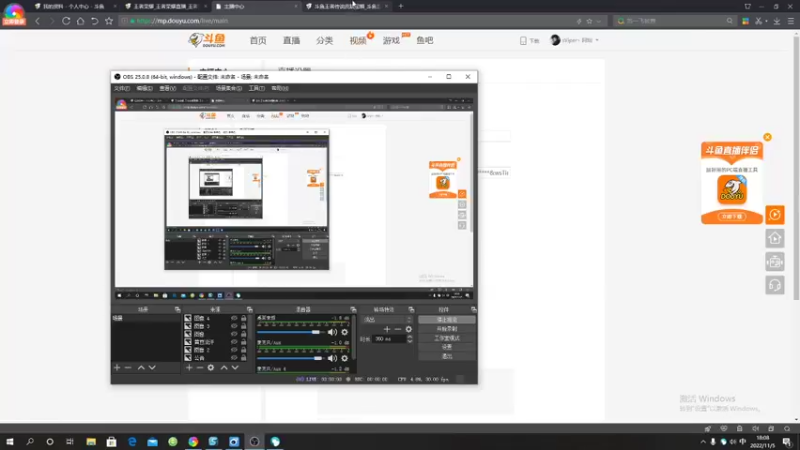Click 停止推流 stop streaming button
The width and height of the screenshot is (800, 450).
(447, 319)
